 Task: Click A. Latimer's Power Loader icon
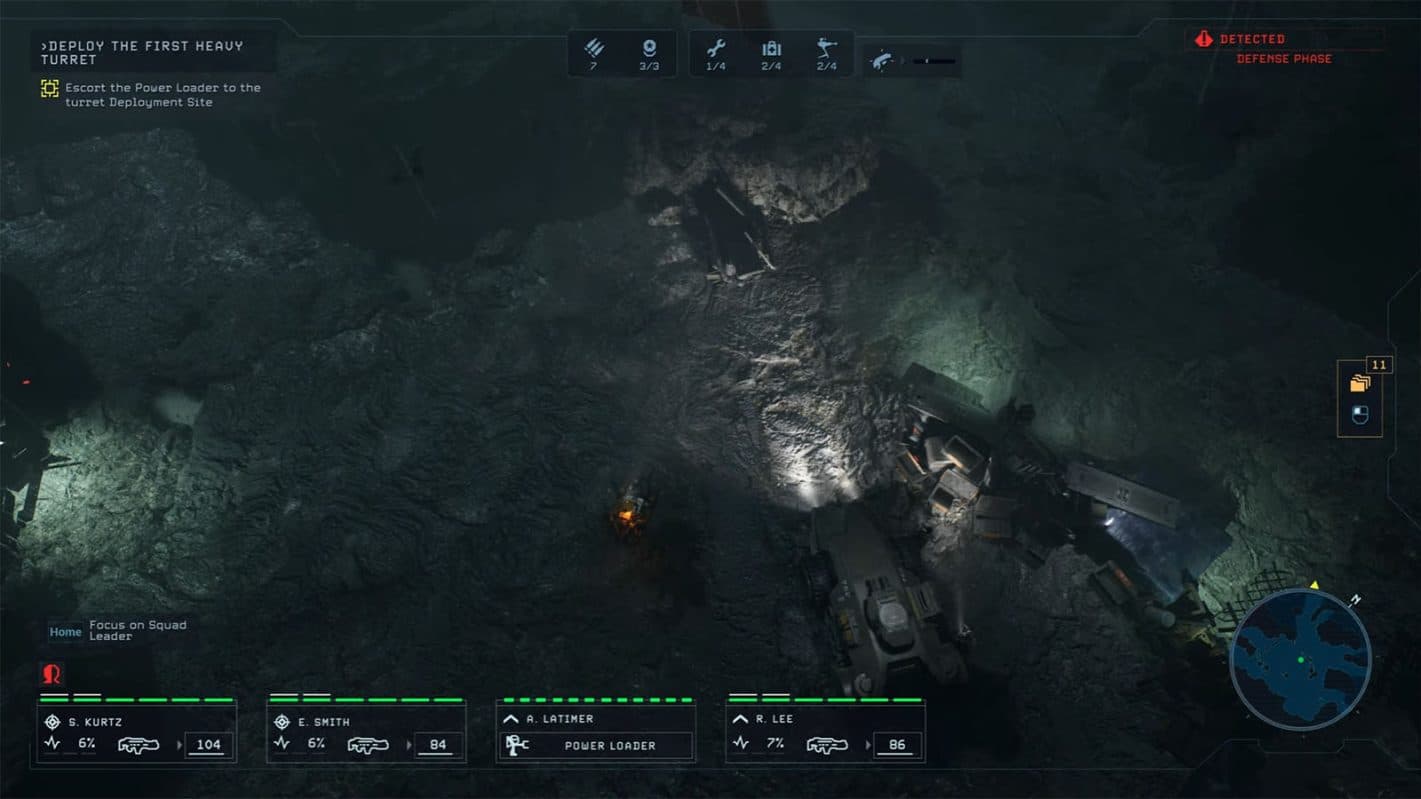(517, 745)
